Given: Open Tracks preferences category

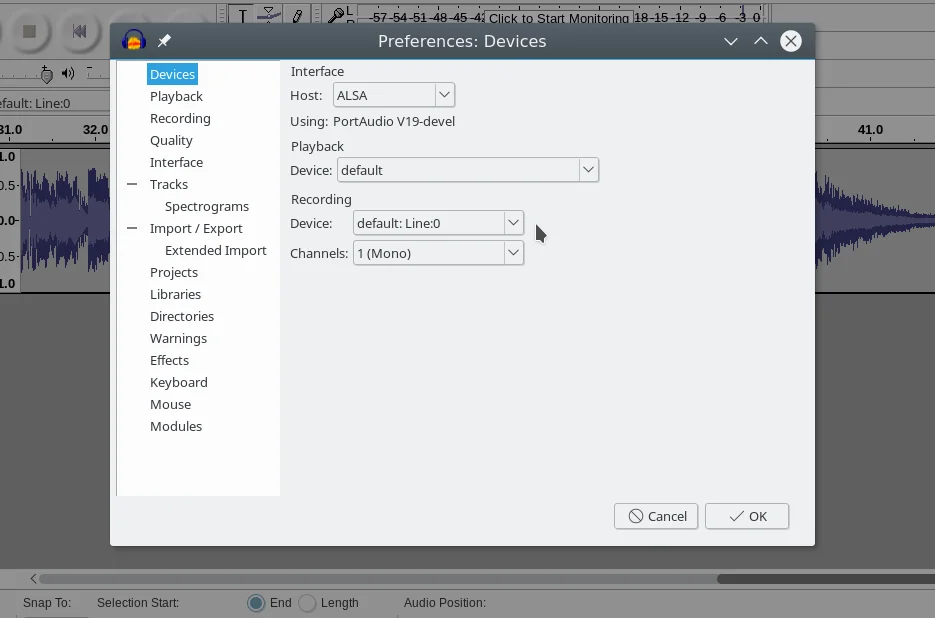Looking at the screenshot, I should (x=169, y=184).
